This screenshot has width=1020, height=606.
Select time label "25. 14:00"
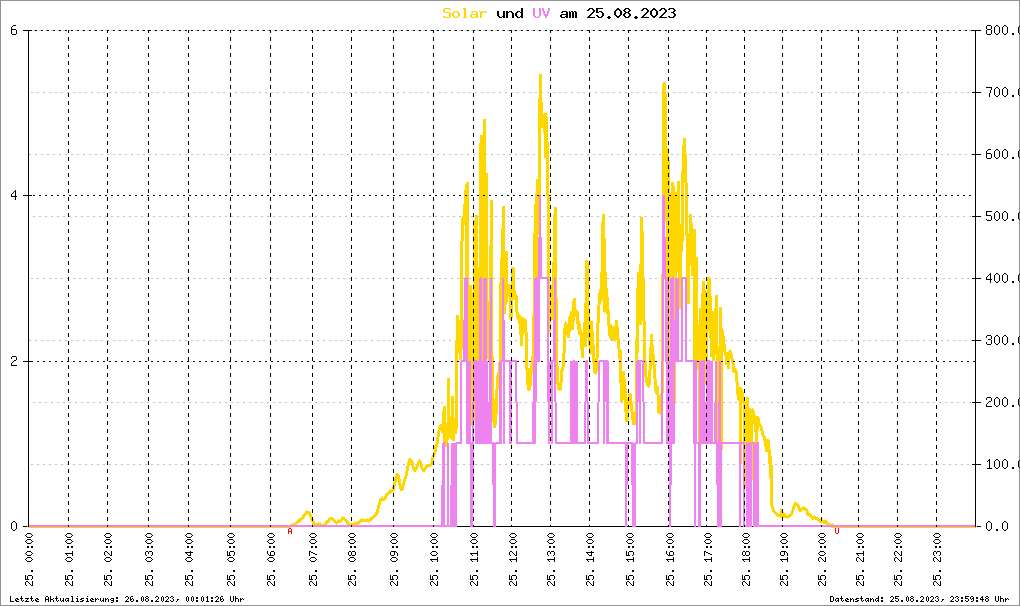click(590, 560)
